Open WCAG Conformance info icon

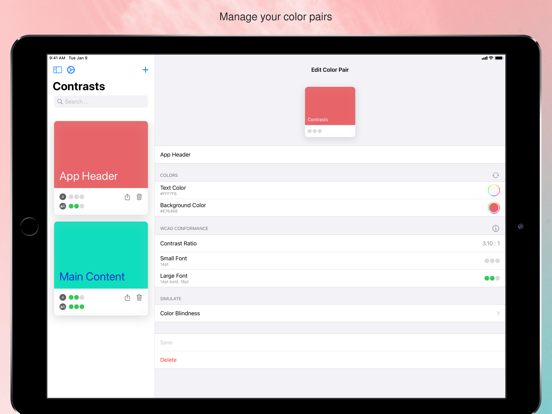495,228
